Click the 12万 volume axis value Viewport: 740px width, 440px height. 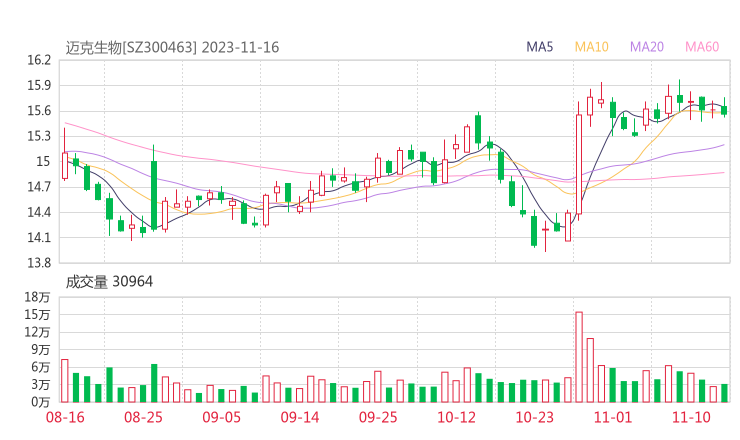38,332
